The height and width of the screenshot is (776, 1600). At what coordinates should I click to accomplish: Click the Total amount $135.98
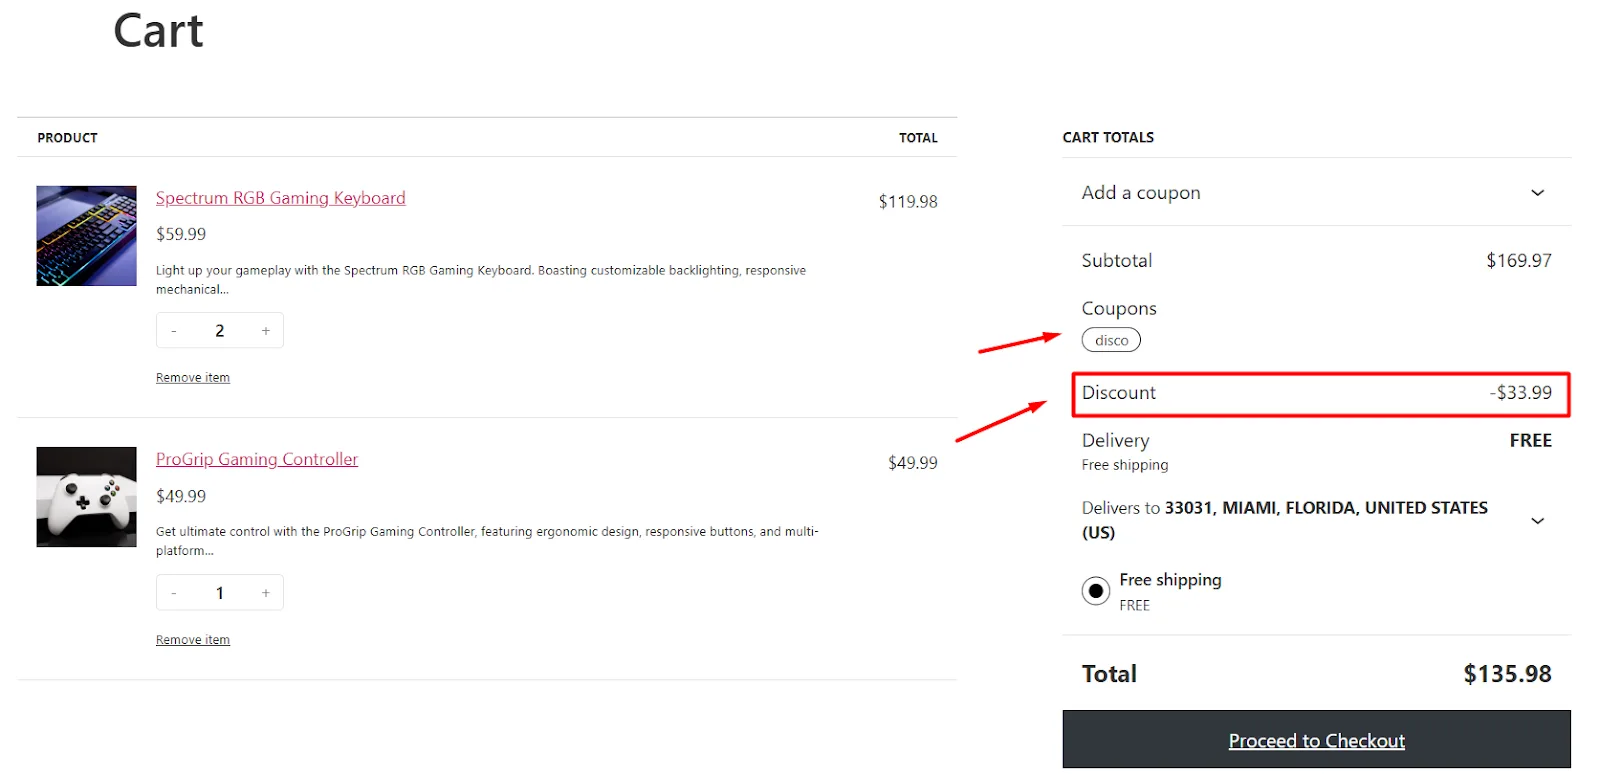coord(1507,674)
